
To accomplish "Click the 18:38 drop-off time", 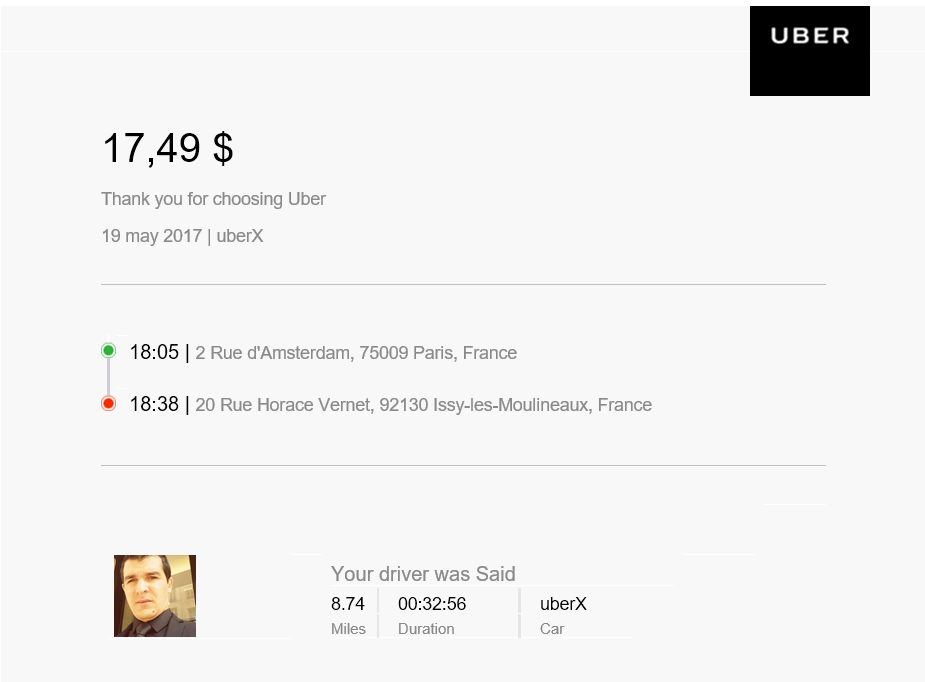I will click(154, 404).
